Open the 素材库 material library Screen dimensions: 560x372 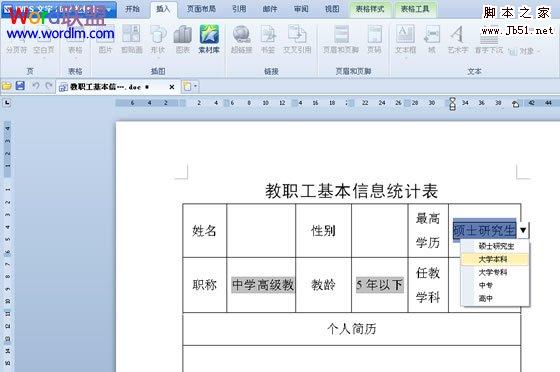(x=209, y=40)
